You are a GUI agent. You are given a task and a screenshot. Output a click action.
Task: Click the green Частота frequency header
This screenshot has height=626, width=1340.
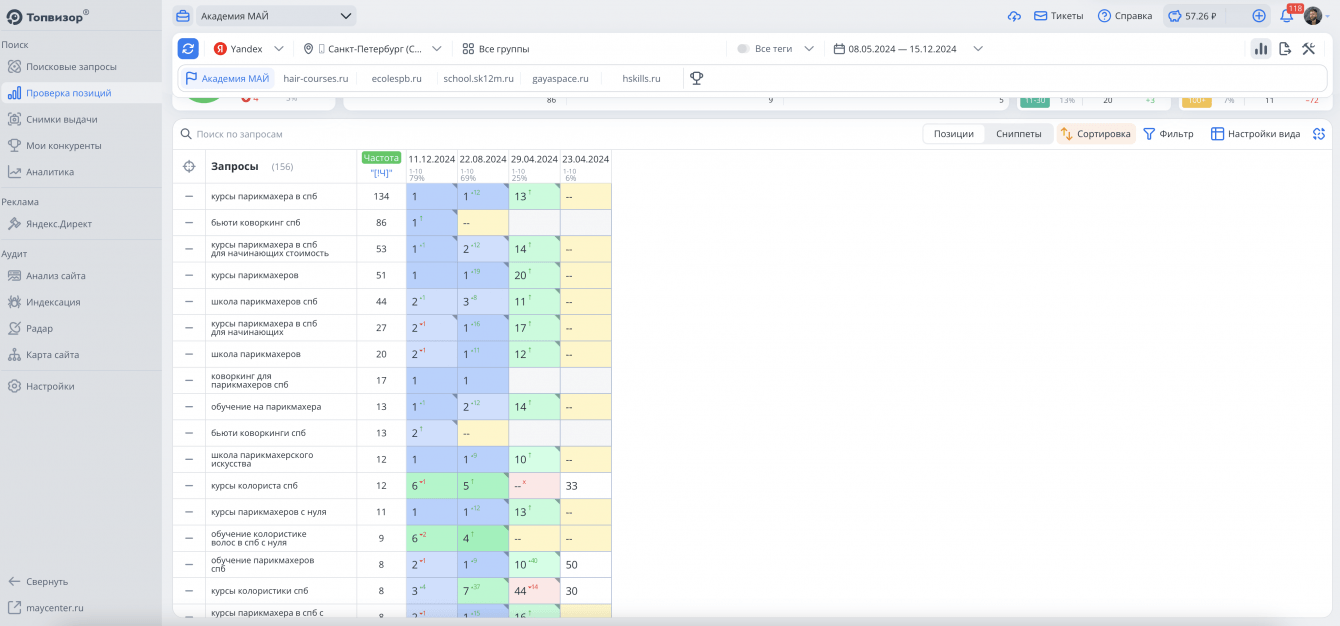click(x=381, y=158)
